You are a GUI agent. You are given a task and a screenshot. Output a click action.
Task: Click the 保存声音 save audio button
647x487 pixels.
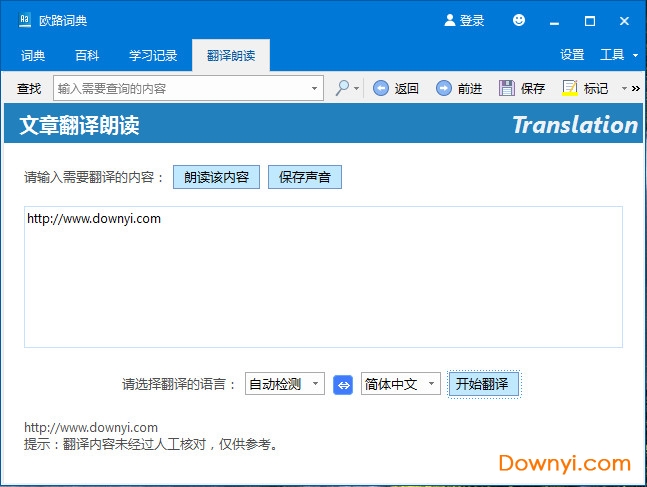[305, 177]
